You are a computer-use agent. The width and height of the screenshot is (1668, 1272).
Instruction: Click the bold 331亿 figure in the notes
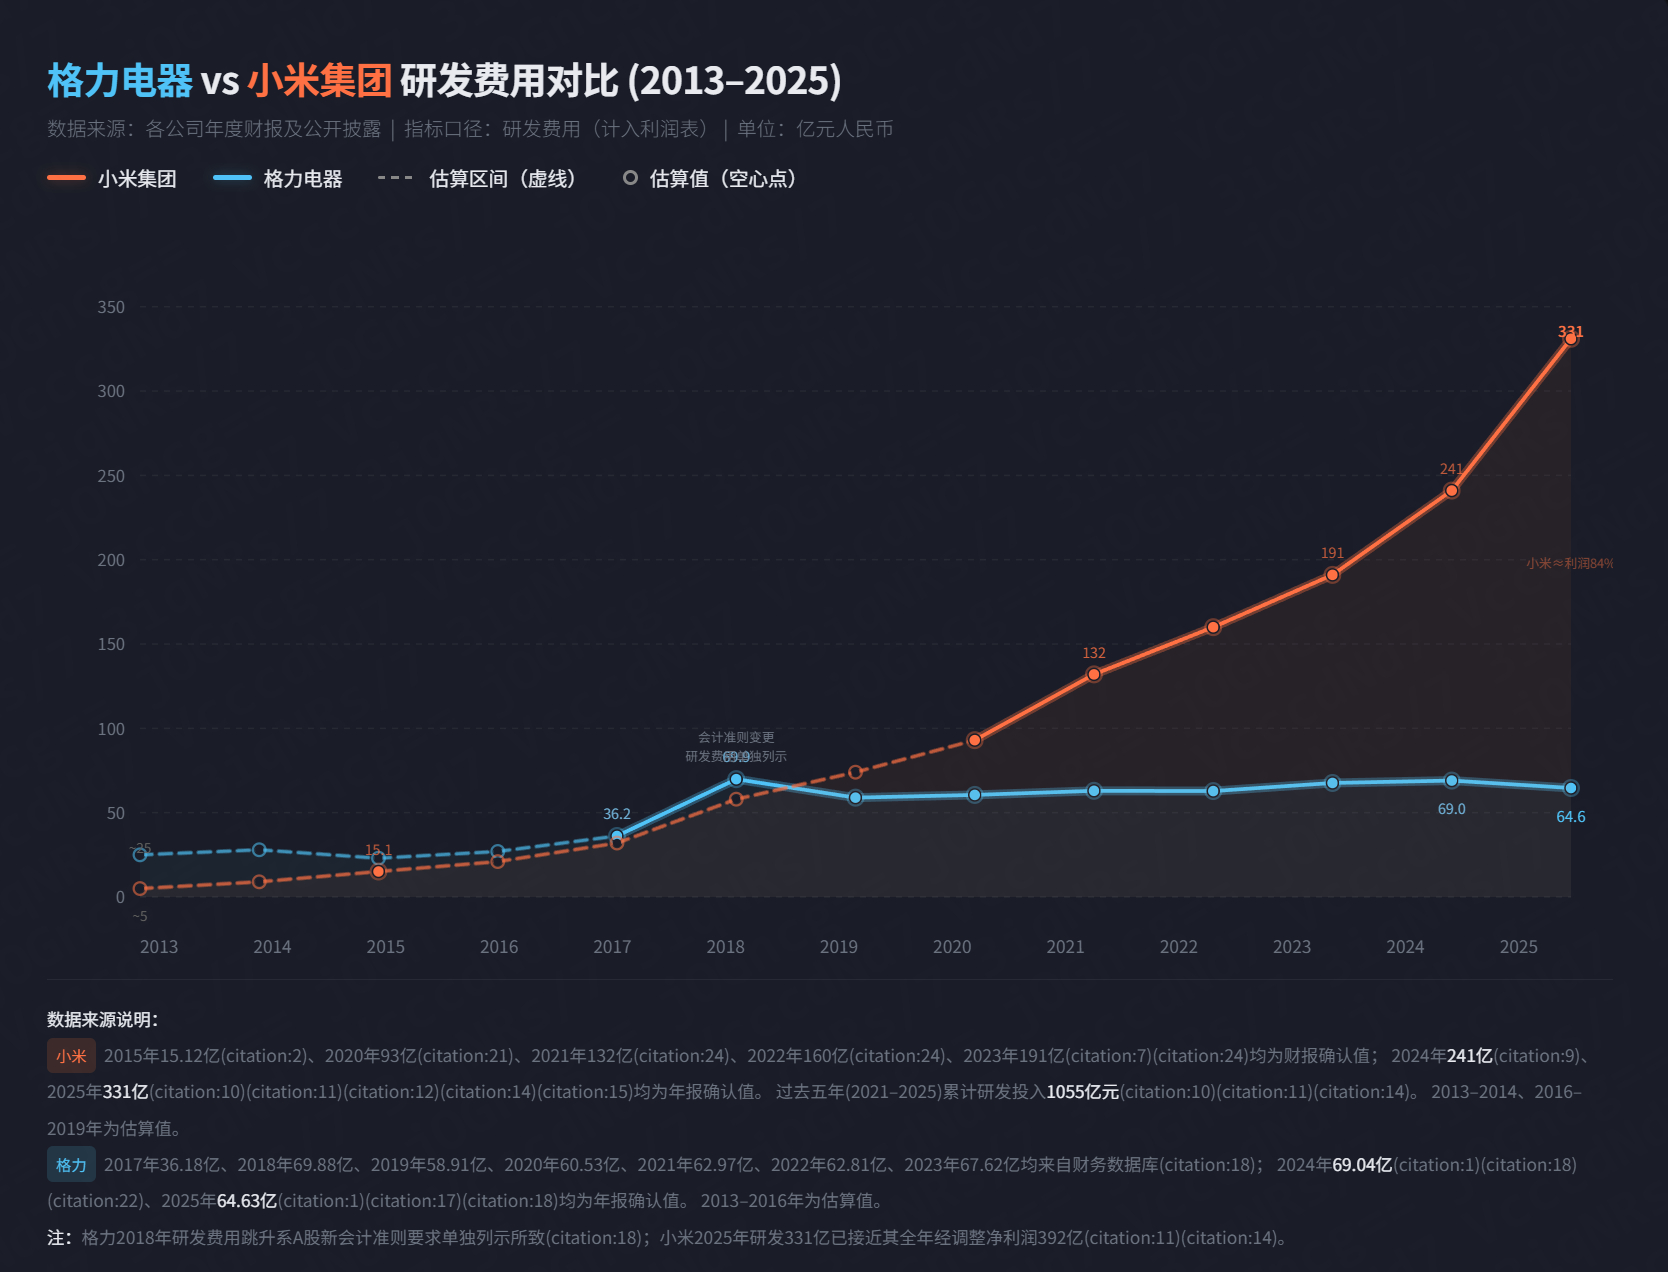coord(126,1092)
